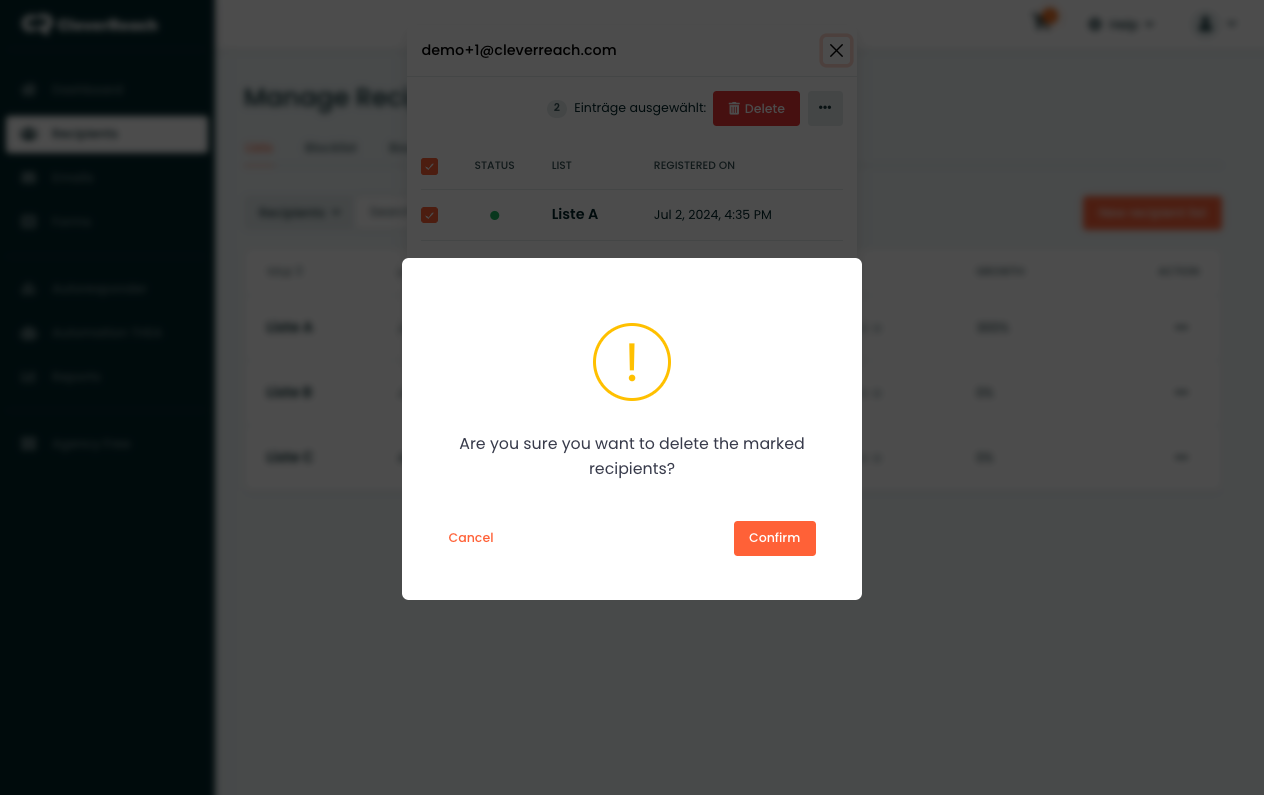
Task: Click the yellow exclamation warning icon
Action: click(632, 362)
